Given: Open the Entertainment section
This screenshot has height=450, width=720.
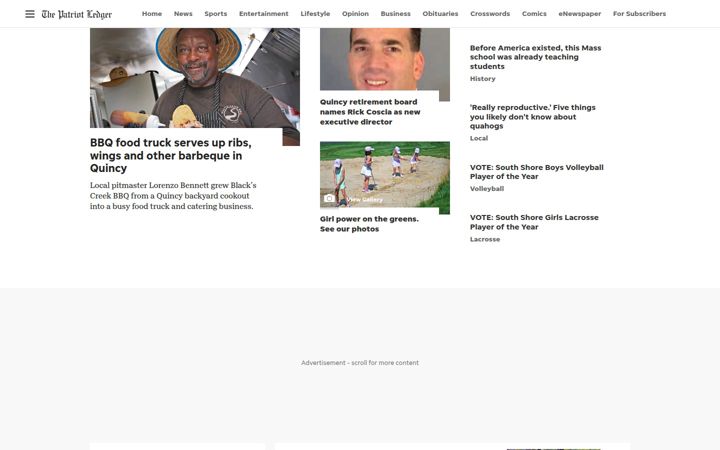Looking at the screenshot, I should tap(264, 14).
